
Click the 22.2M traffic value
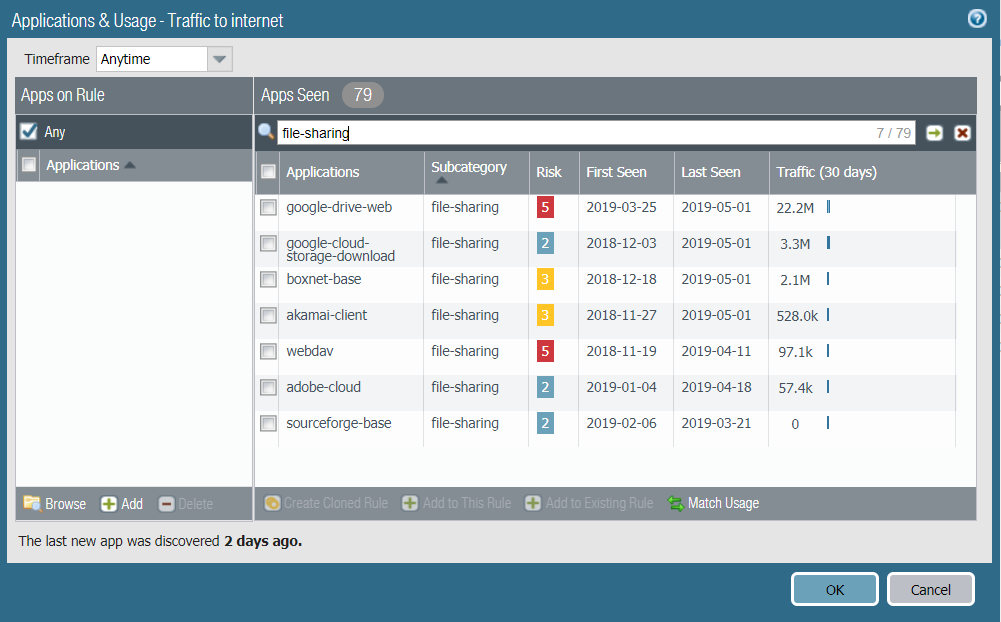pyautogui.click(x=795, y=208)
